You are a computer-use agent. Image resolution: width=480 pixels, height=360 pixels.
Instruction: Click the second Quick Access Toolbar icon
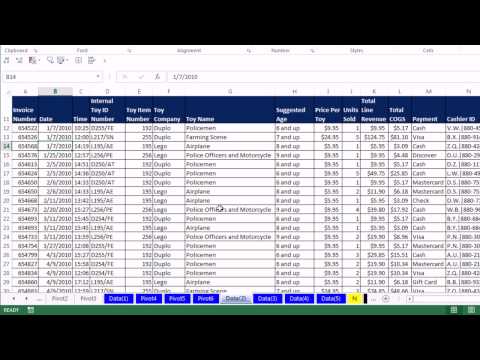(x=19, y=60)
